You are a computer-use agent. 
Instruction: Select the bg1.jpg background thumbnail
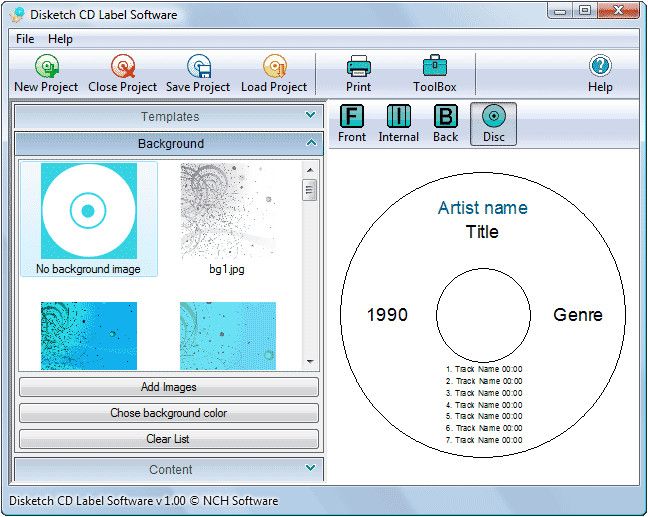tap(228, 211)
